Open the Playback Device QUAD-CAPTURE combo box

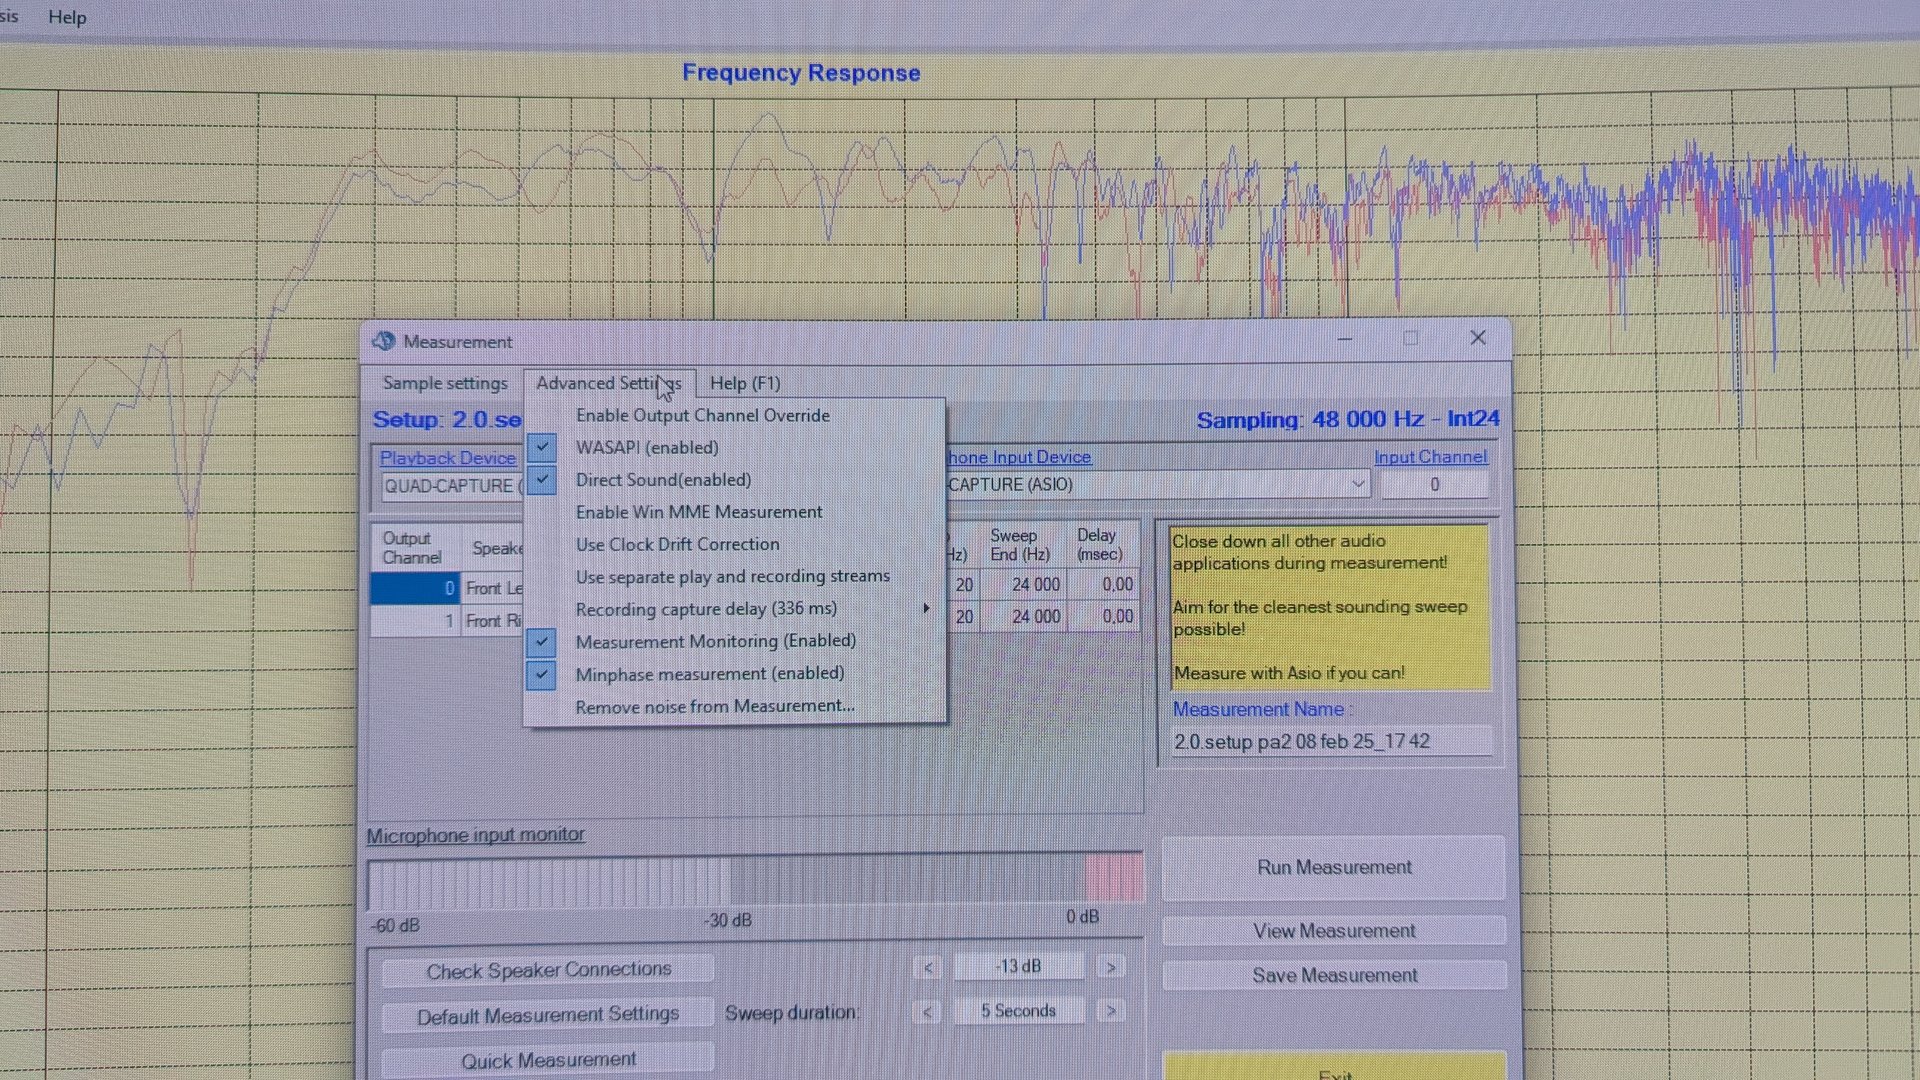(x=449, y=487)
